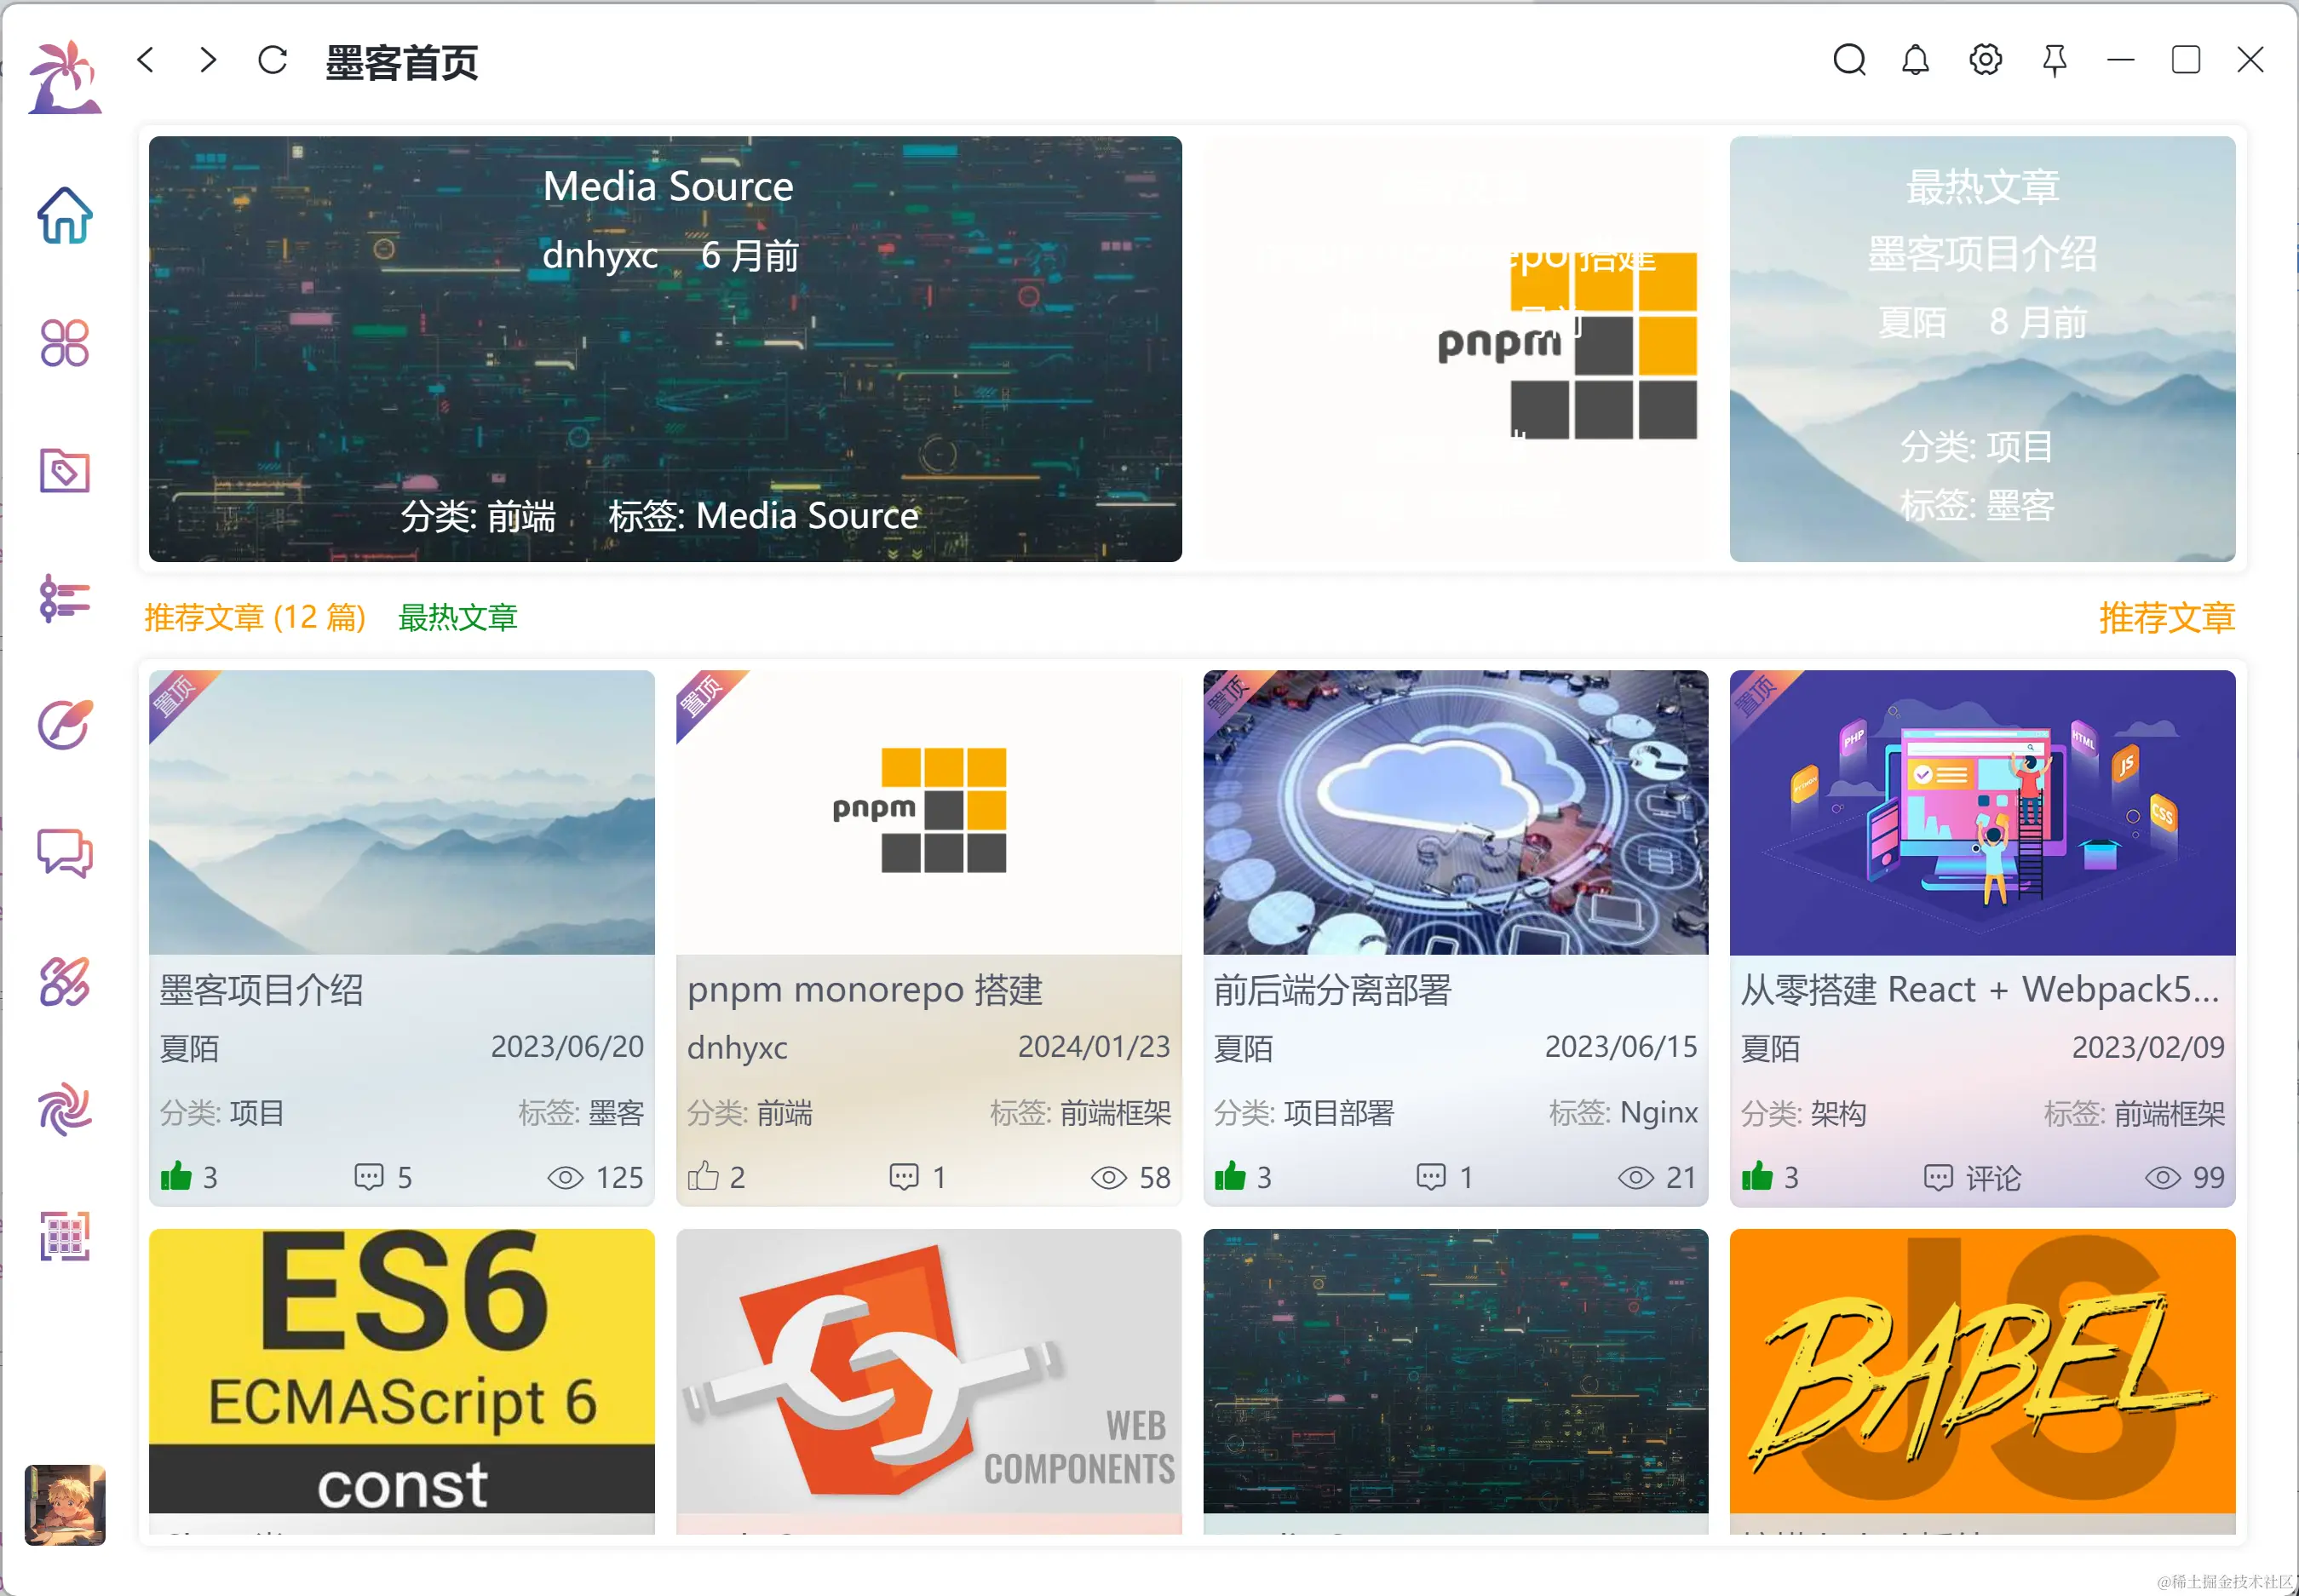Open the ES6 ECMAScript 6 const thumbnail

coord(402,1370)
